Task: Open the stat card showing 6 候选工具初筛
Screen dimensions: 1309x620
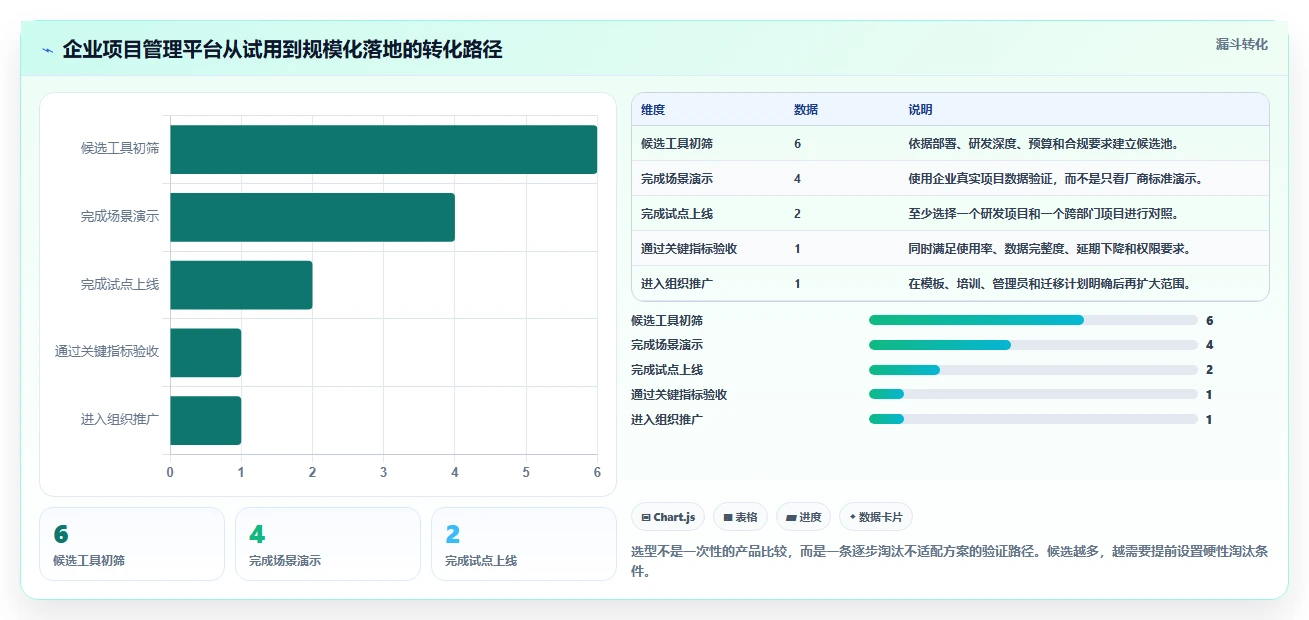Action: (132, 544)
